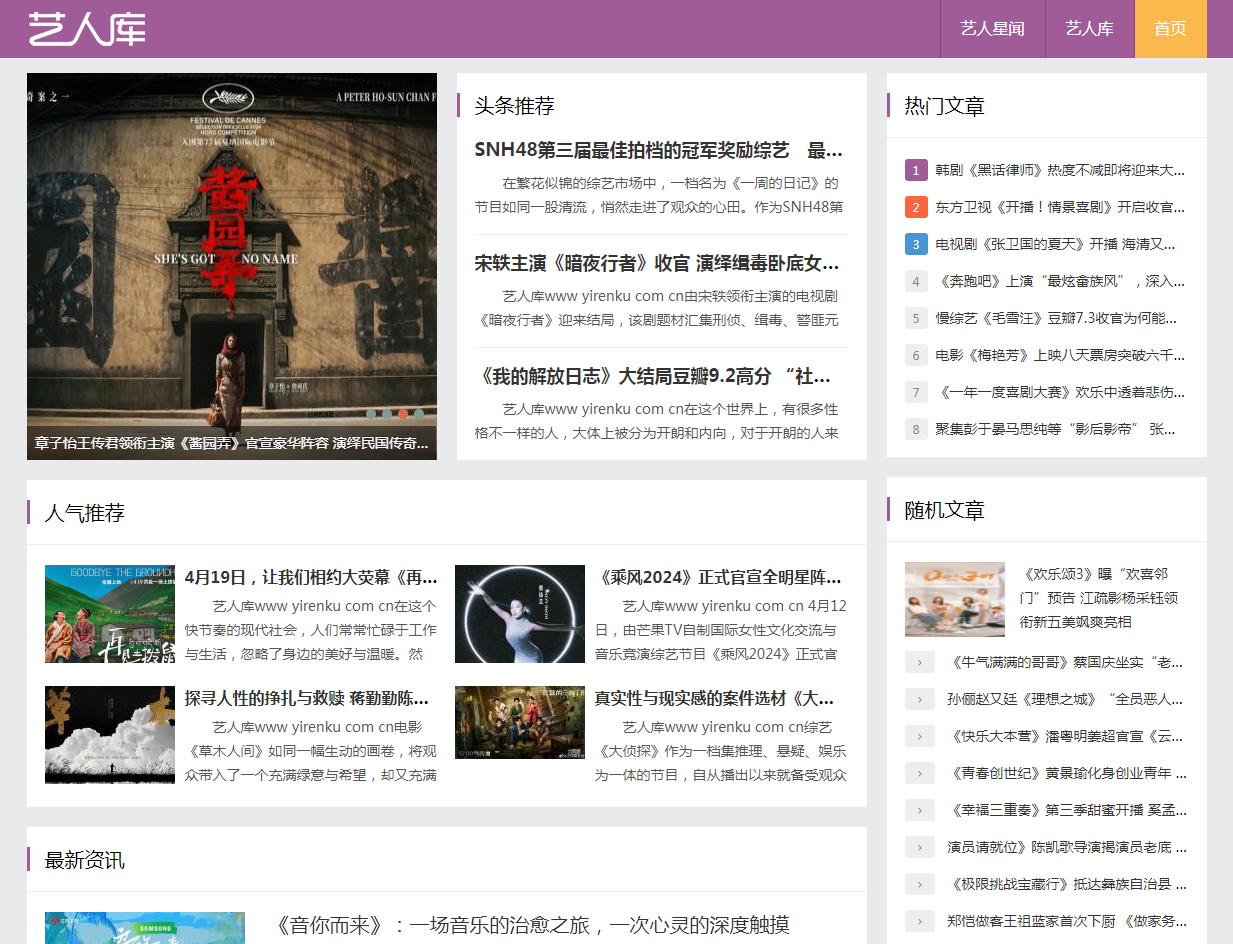
Task: Open hot article 聚集彭于晏马思纯等"影后影帝"
Action: pyautogui.click(x=1056, y=429)
